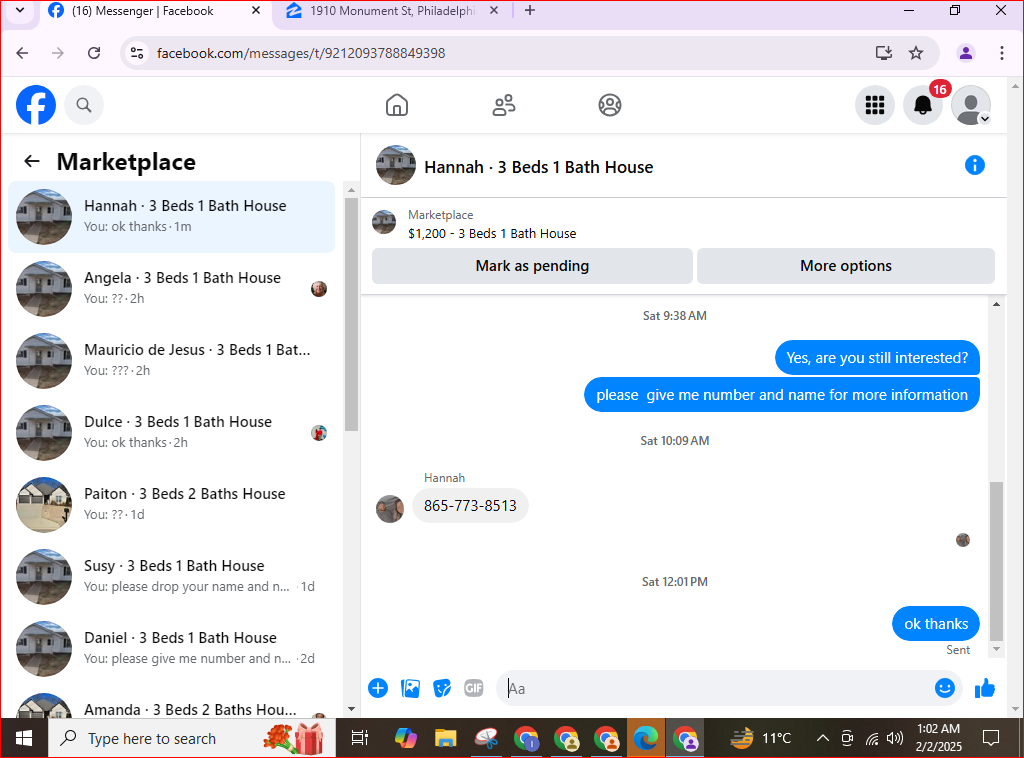This screenshot has height=758, width=1024.
Task: Open more actions plus icon in composer
Action: [x=378, y=687]
